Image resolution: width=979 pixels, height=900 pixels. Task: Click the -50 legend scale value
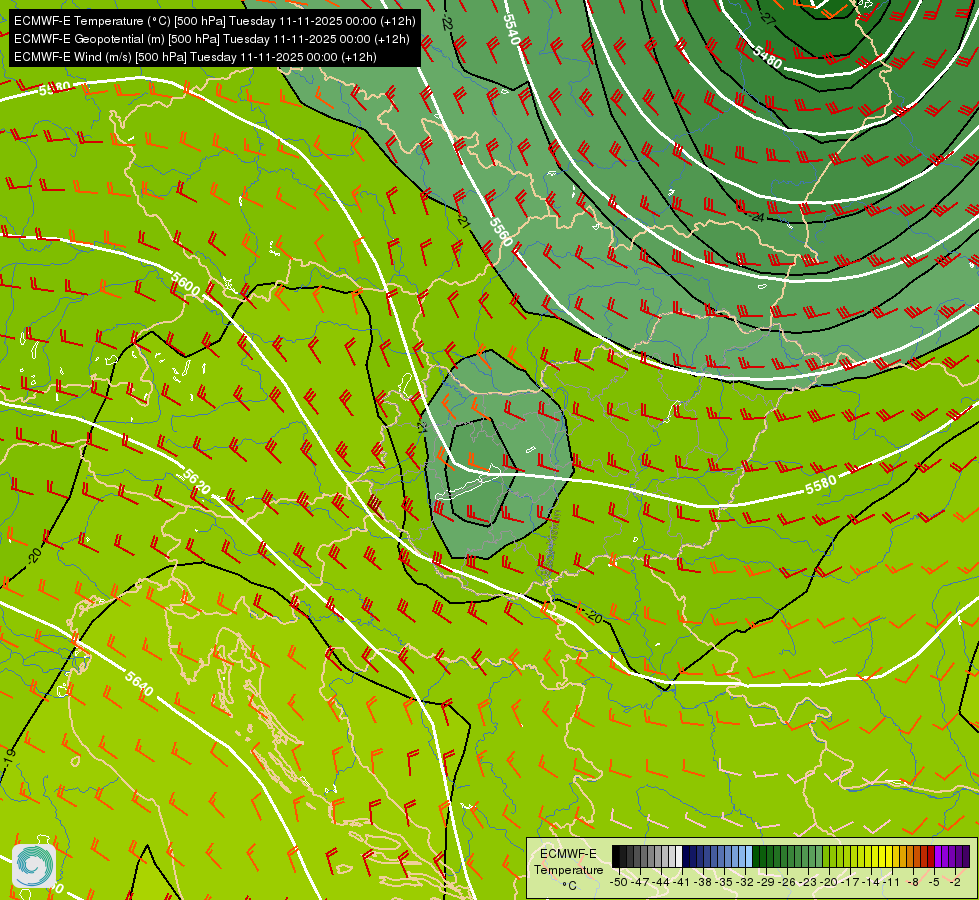(619, 882)
